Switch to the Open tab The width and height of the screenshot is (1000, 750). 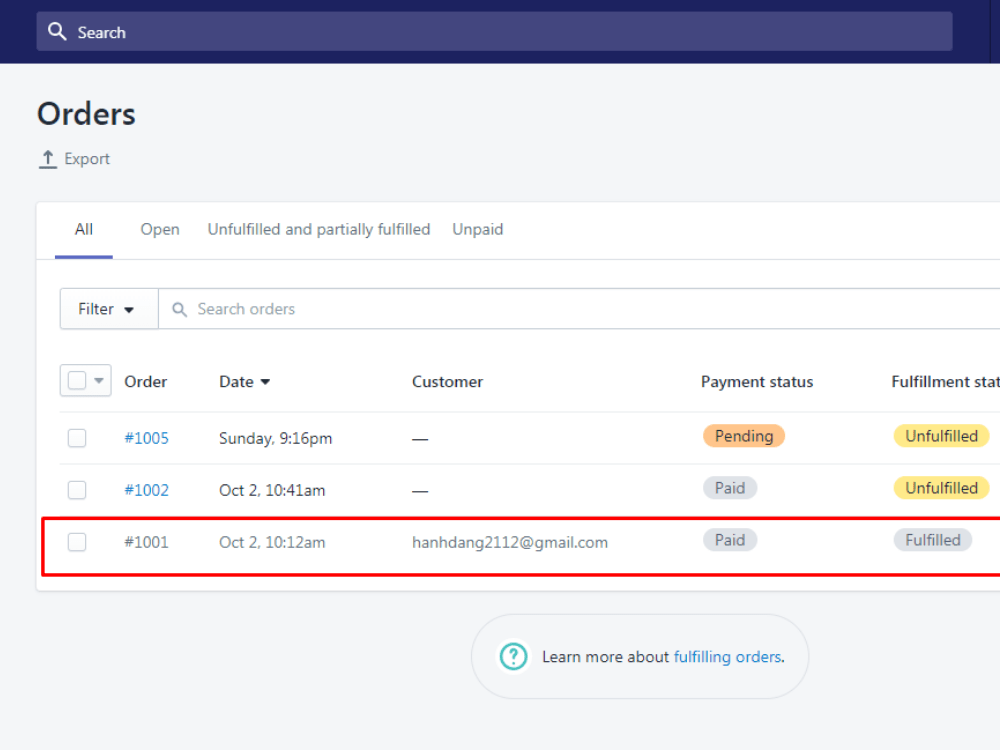click(159, 230)
